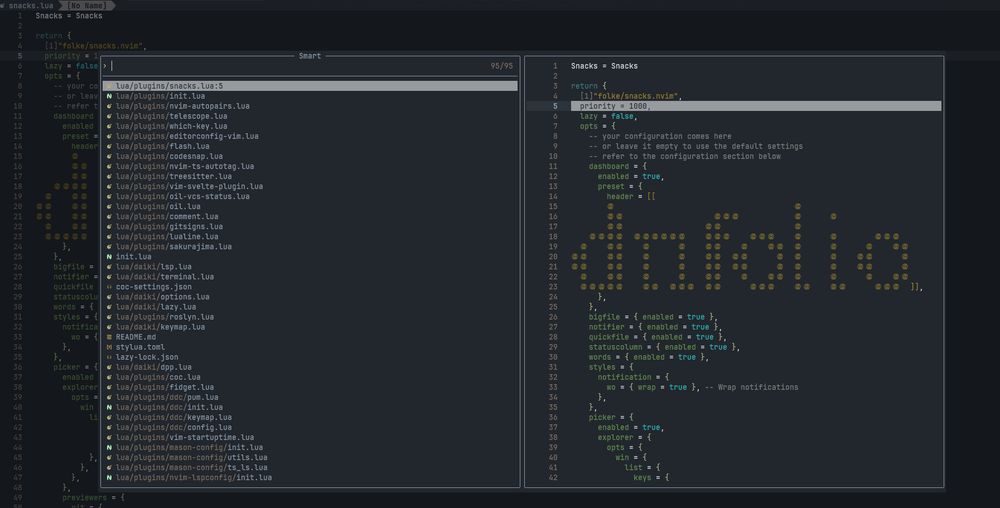Viewport: 1000px width, 508px height.
Task: Click '-- your configuration comes here' preview comment
Action: [660, 136]
